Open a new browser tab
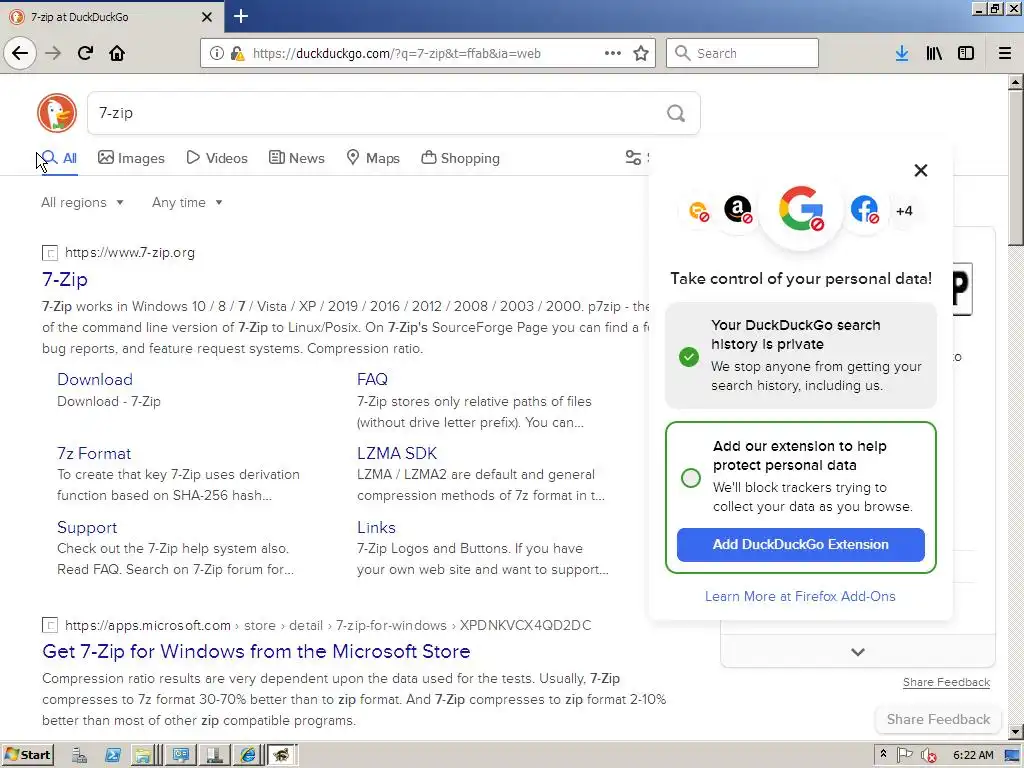Image resolution: width=1024 pixels, height=768 pixels. (x=240, y=16)
